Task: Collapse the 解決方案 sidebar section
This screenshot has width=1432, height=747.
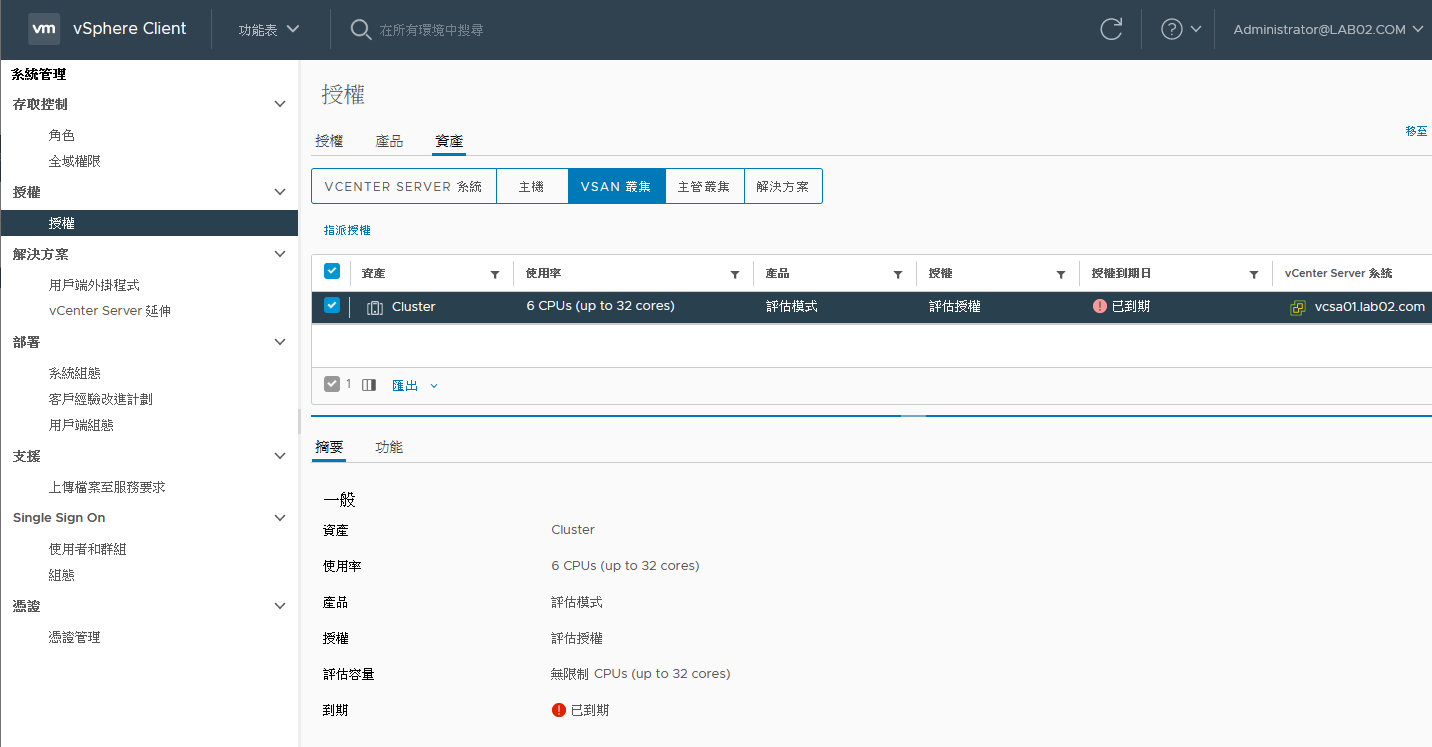Action: tap(280, 254)
